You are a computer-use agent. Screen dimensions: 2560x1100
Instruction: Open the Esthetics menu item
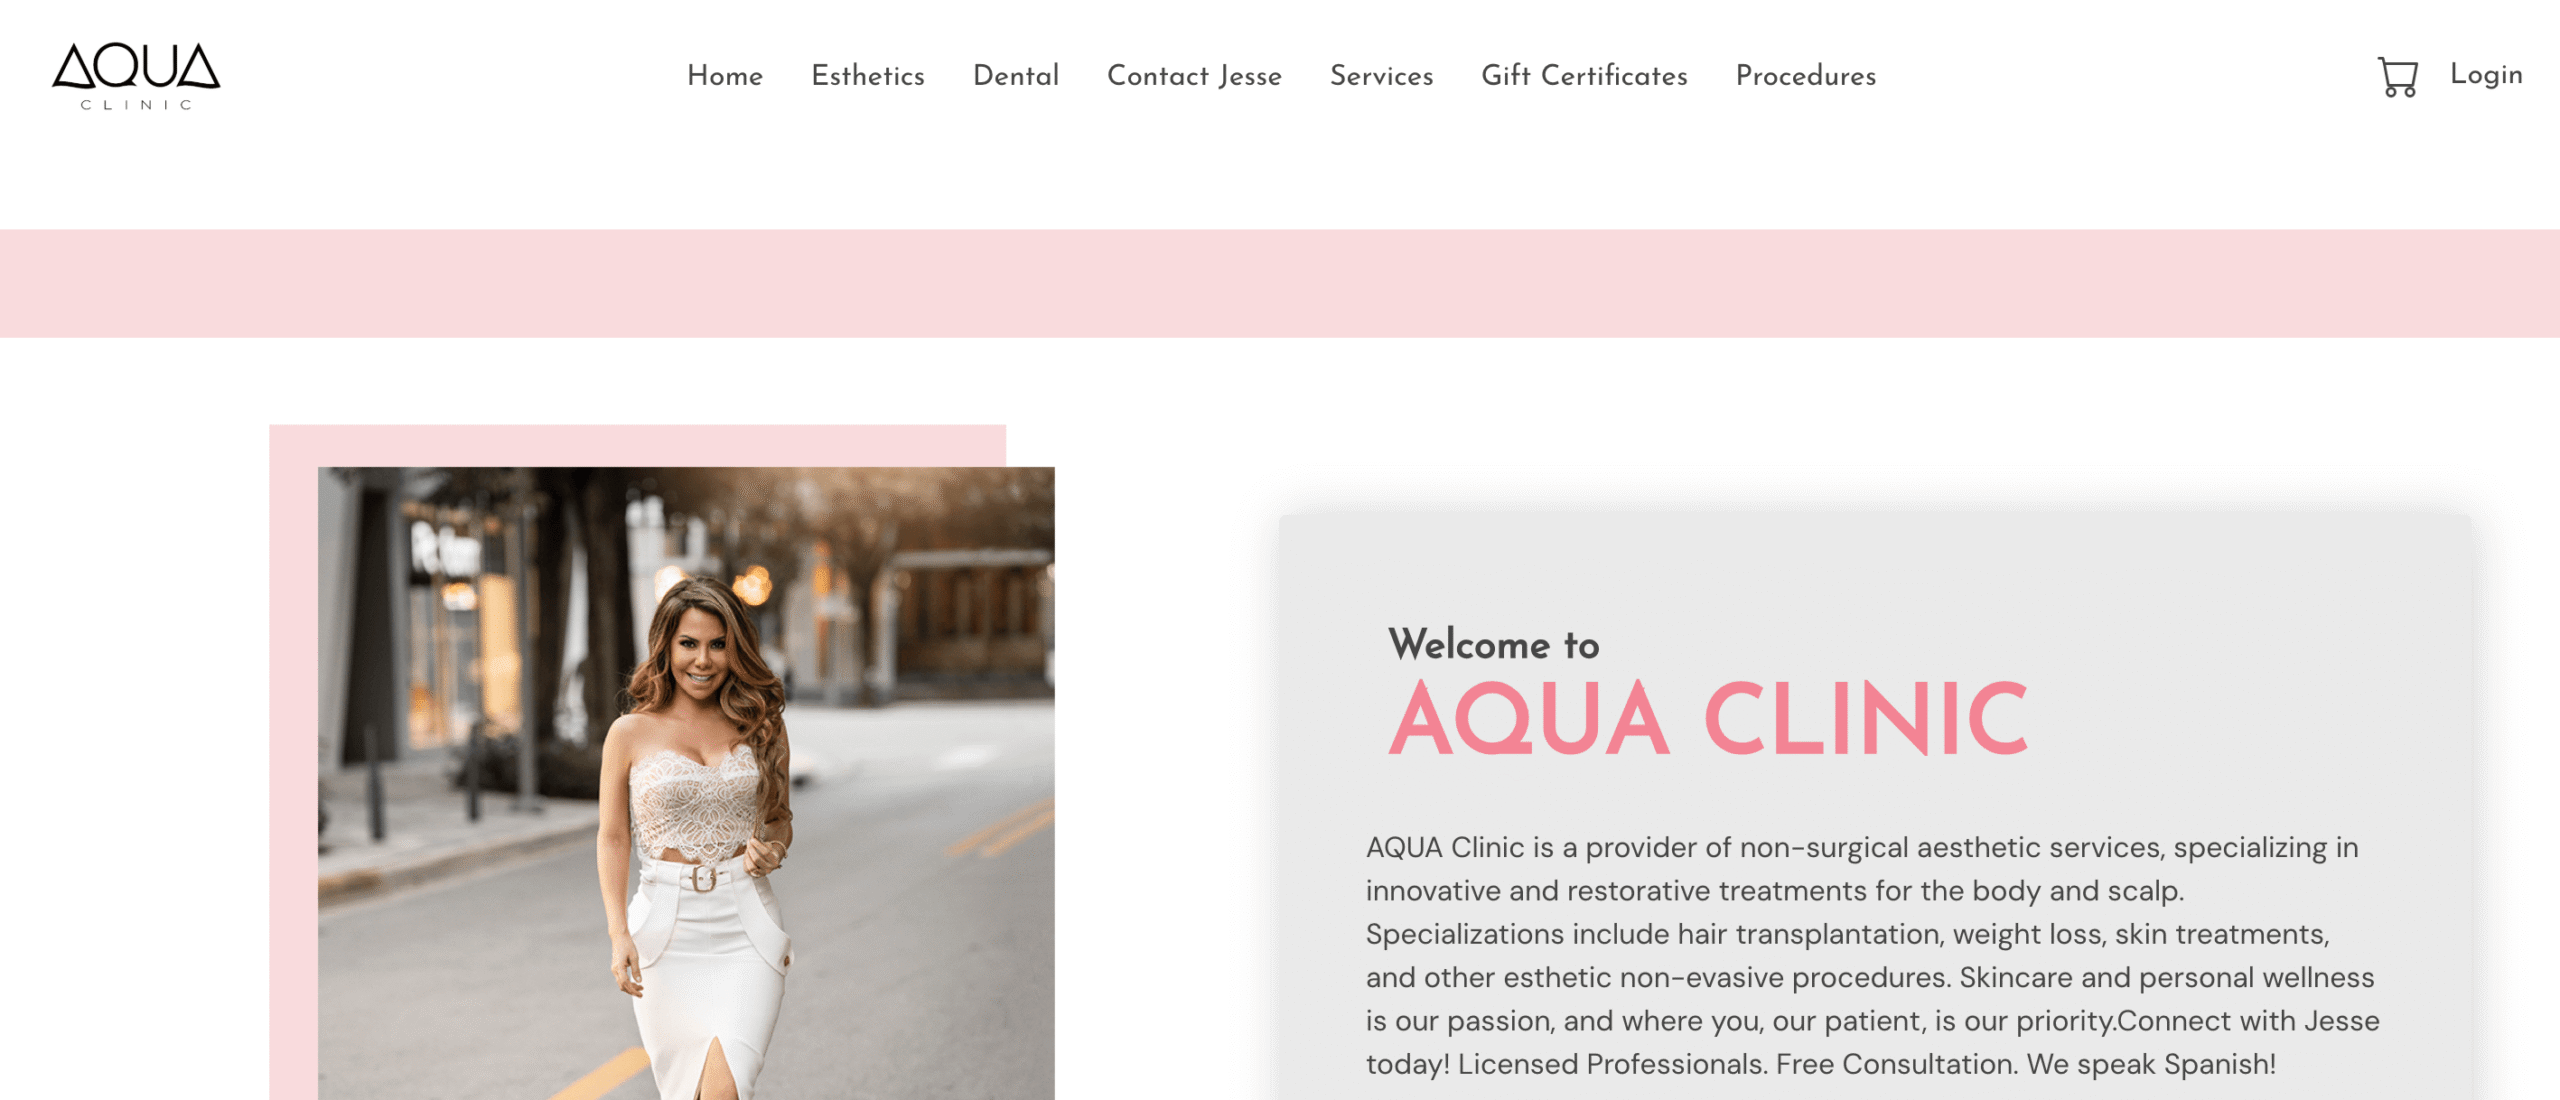pyautogui.click(x=868, y=76)
